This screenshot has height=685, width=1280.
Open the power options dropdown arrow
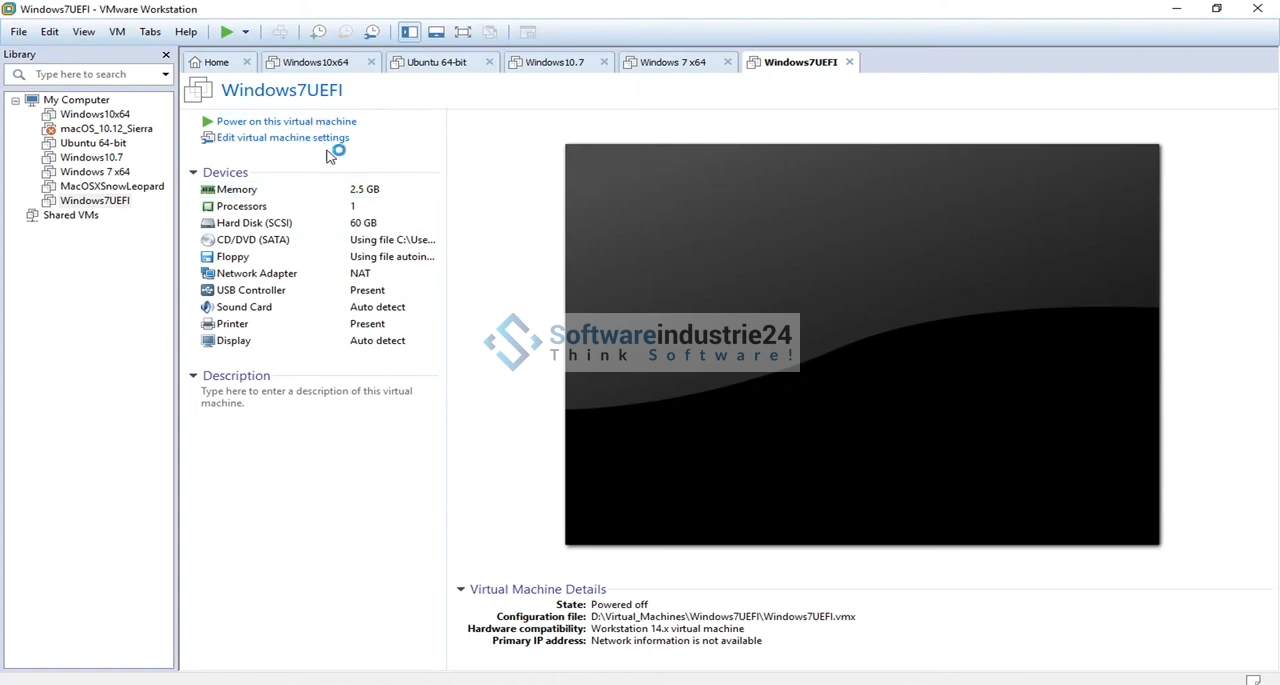(245, 32)
